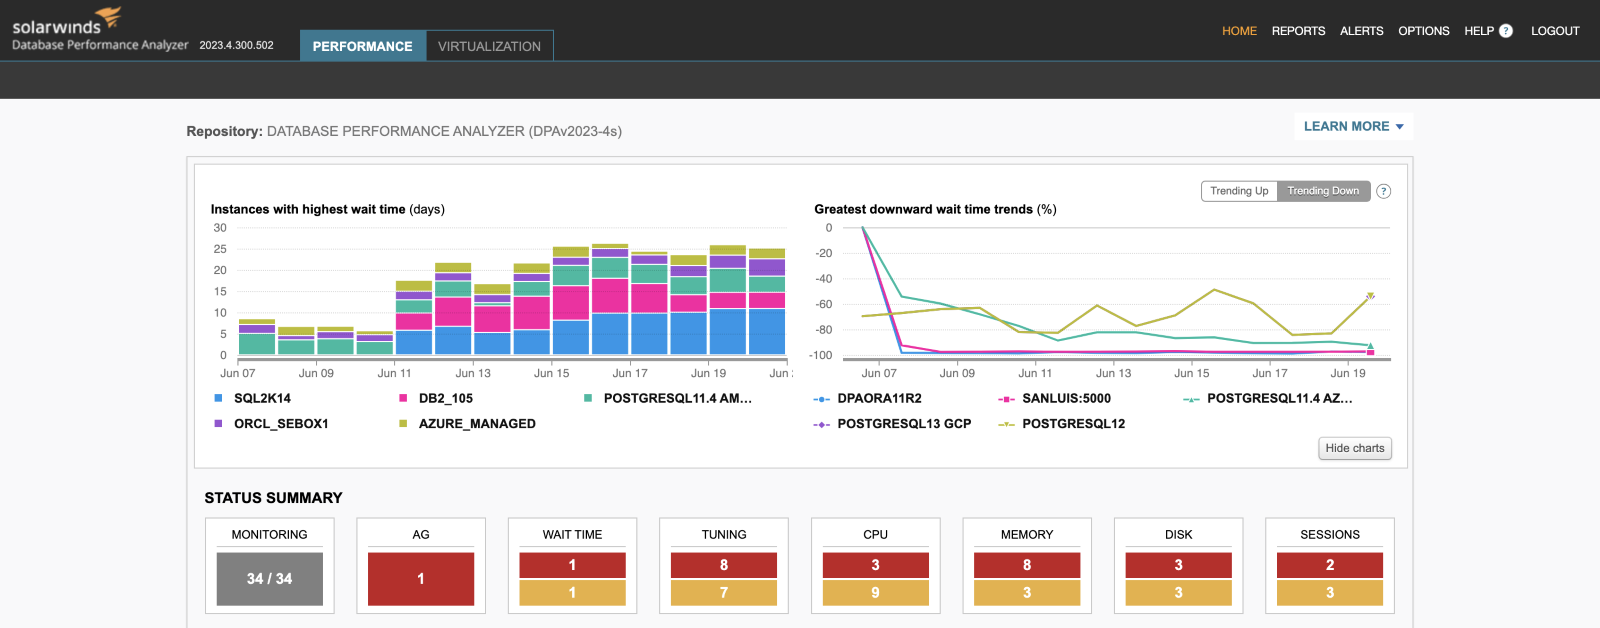Click the ORCL_SEBOX1 purple legend marker
This screenshot has height=628, width=1600.
(x=218, y=423)
